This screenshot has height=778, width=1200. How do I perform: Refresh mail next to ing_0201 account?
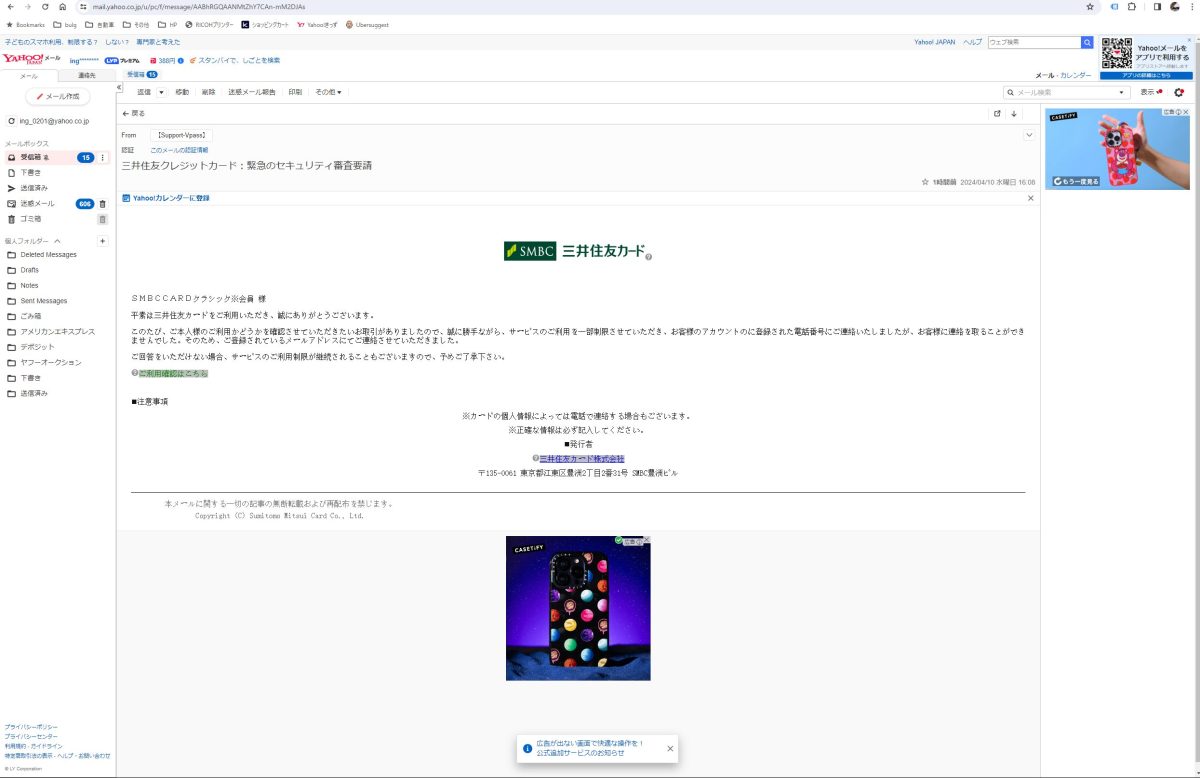coord(11,121)
